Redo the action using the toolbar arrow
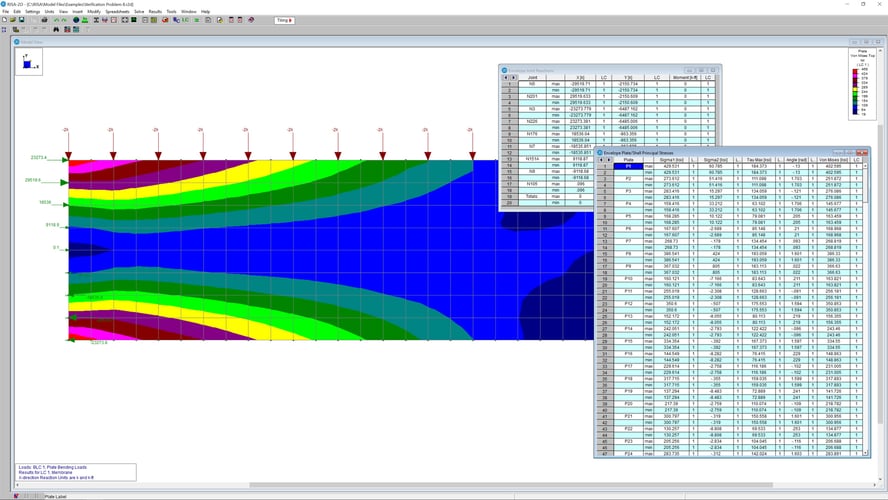888x500 pixels. point(63,20)
